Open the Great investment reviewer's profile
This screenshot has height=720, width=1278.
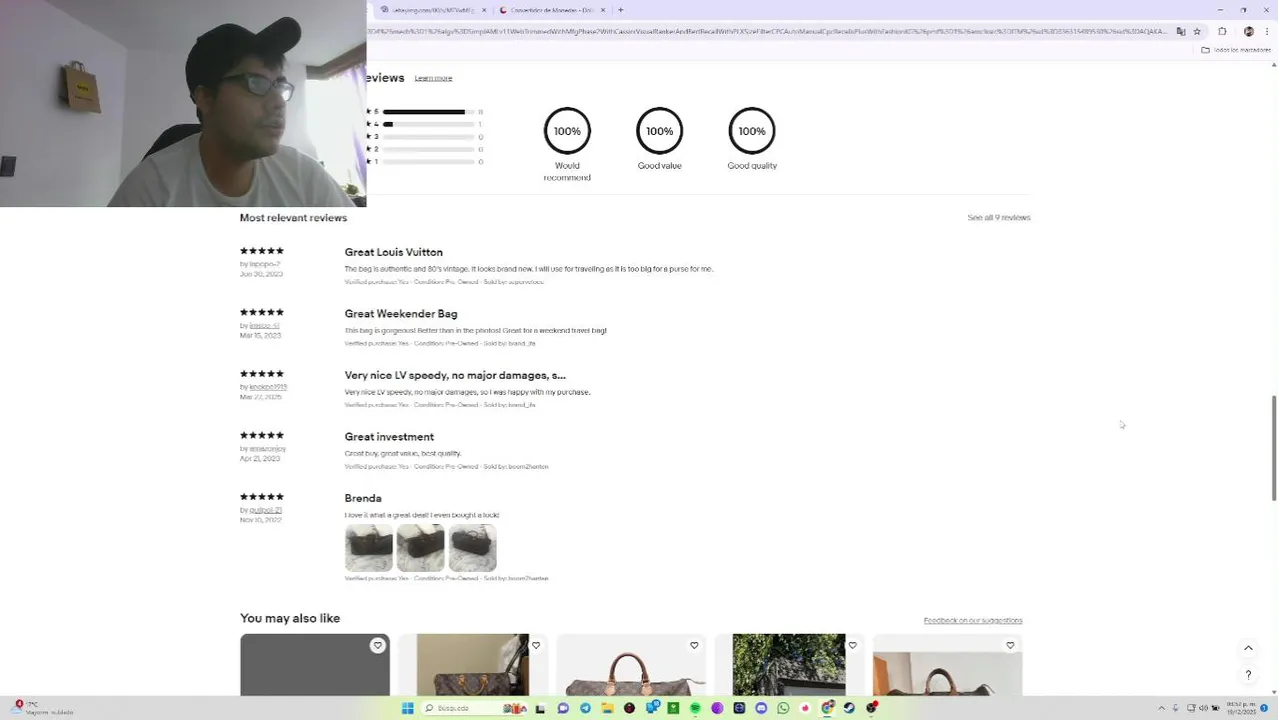click(x=268, y=449)
